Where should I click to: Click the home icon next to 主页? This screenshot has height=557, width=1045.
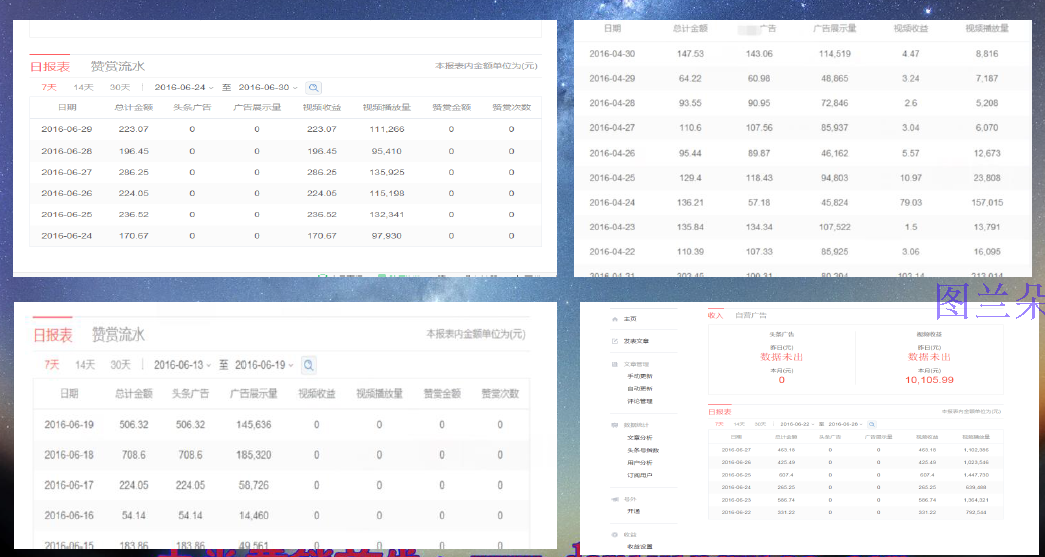pos(614,319)
